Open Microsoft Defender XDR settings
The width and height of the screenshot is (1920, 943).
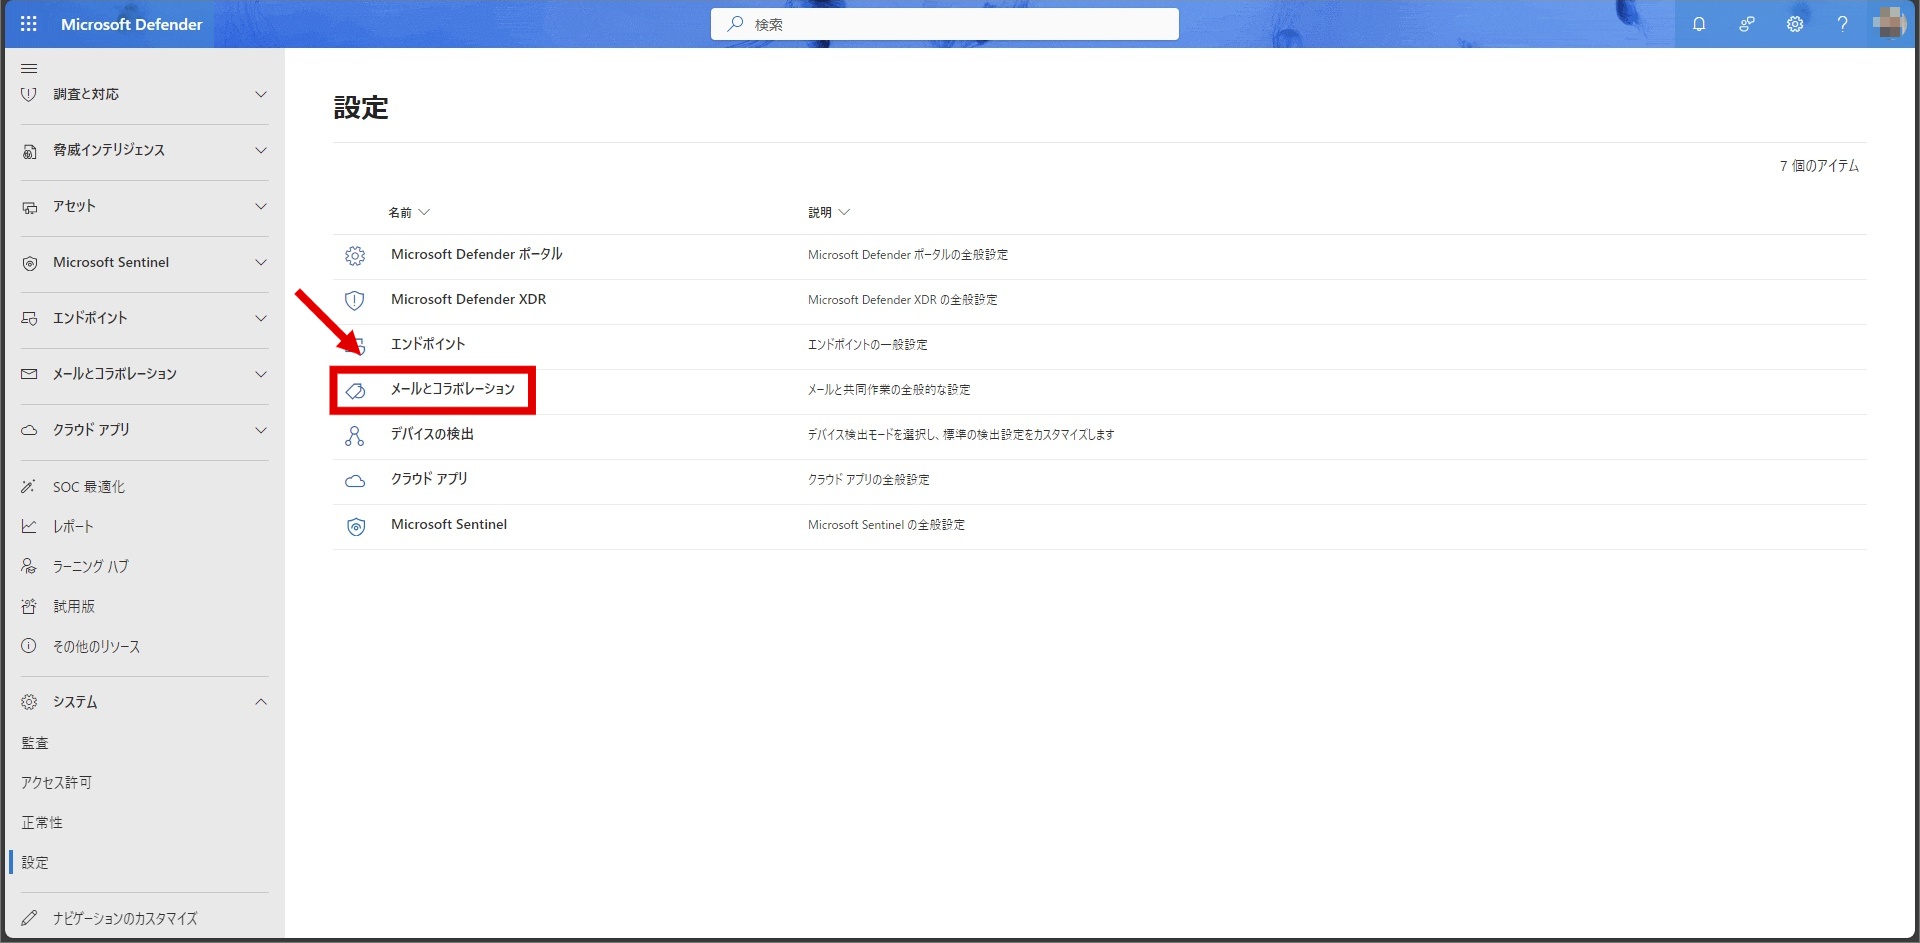(469, 299)
